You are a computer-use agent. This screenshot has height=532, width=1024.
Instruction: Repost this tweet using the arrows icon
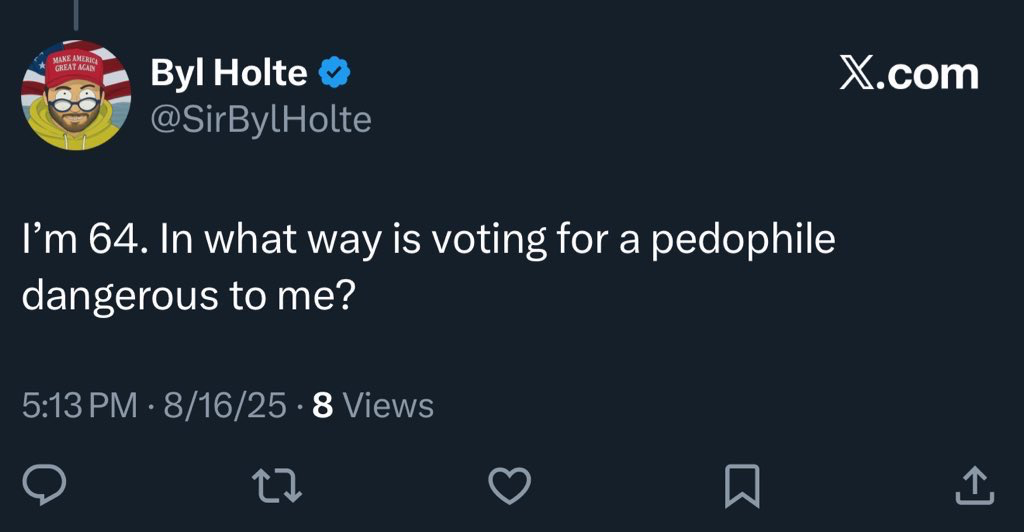pos(279,485)
